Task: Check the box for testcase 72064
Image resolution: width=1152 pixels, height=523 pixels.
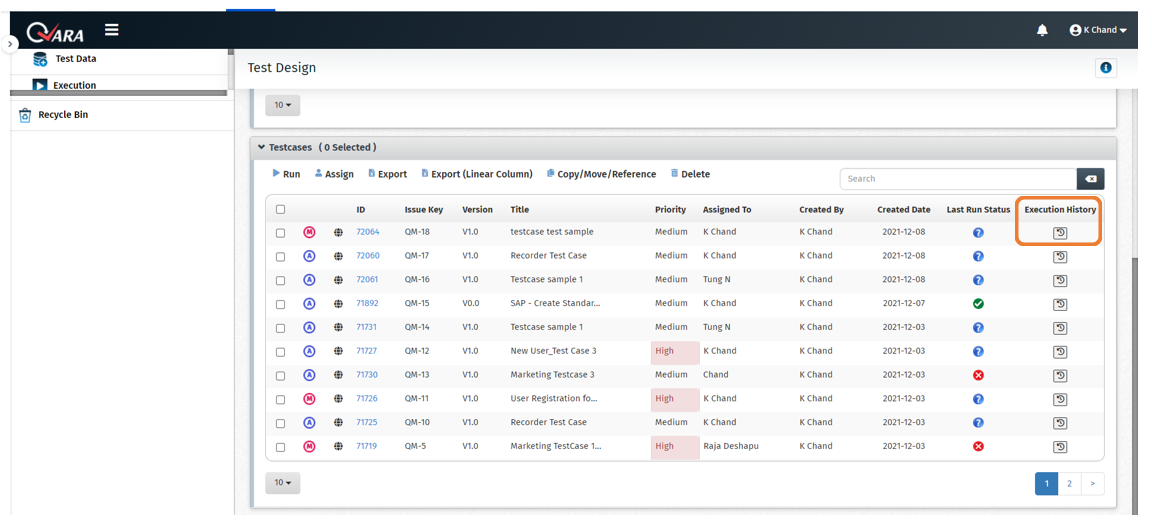Action: point(281,233)
